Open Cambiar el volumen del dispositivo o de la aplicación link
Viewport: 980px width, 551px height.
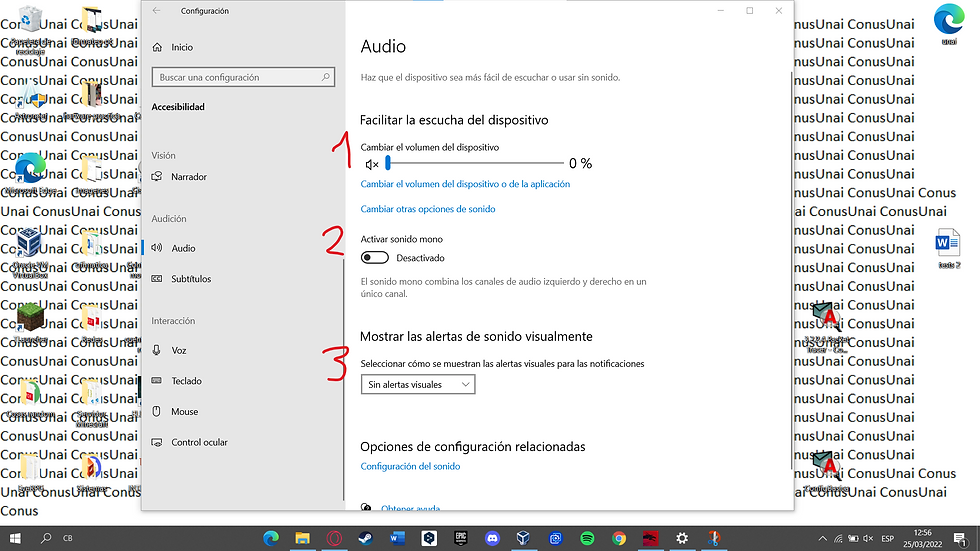(465, 184)
